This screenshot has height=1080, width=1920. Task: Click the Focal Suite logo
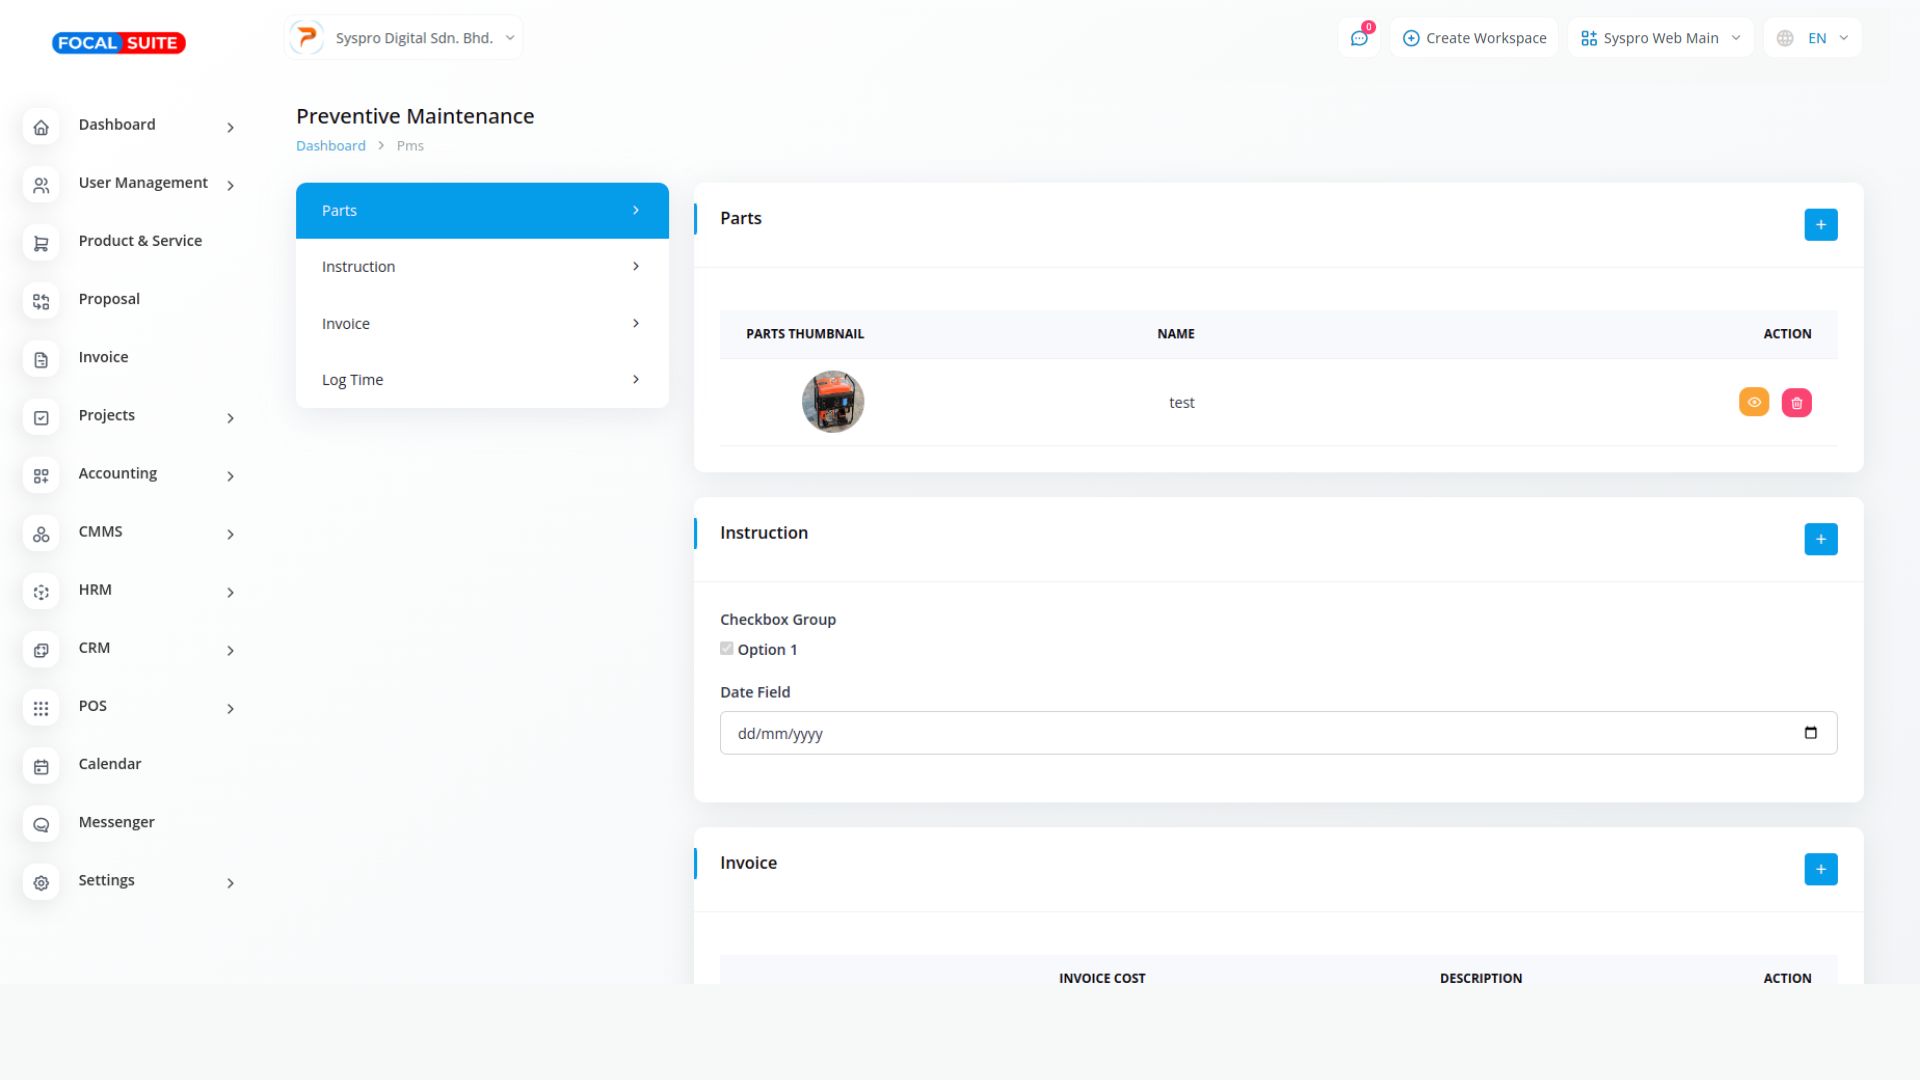118,42
